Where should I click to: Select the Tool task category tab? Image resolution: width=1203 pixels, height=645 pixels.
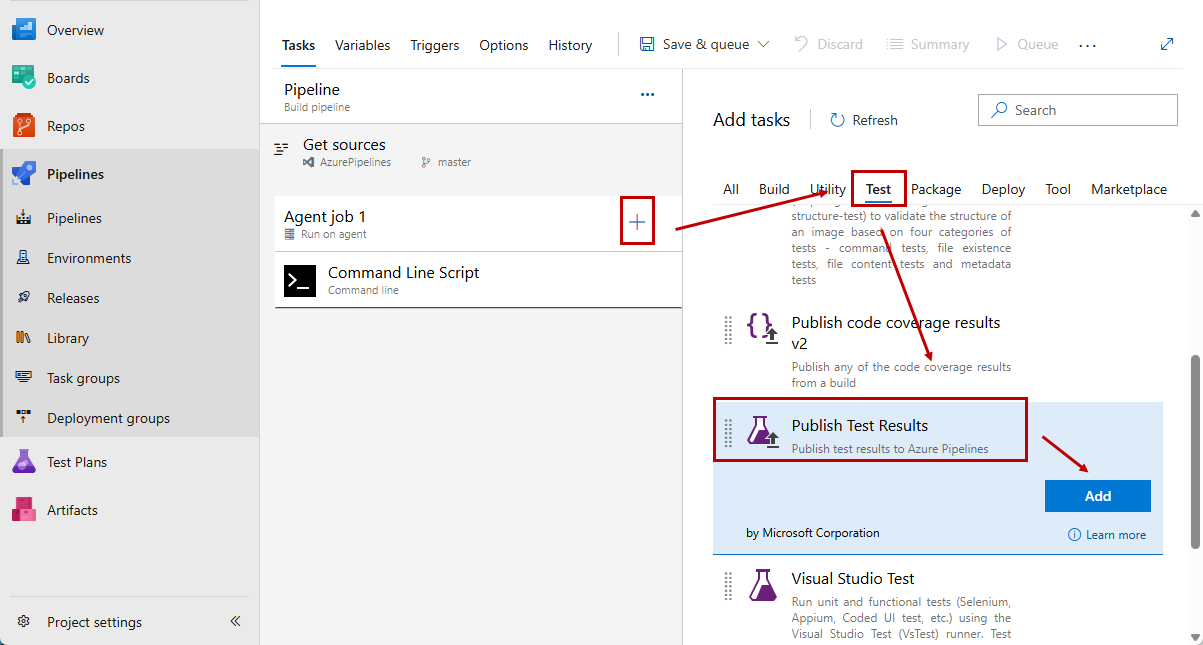[x=1058, y=189]
